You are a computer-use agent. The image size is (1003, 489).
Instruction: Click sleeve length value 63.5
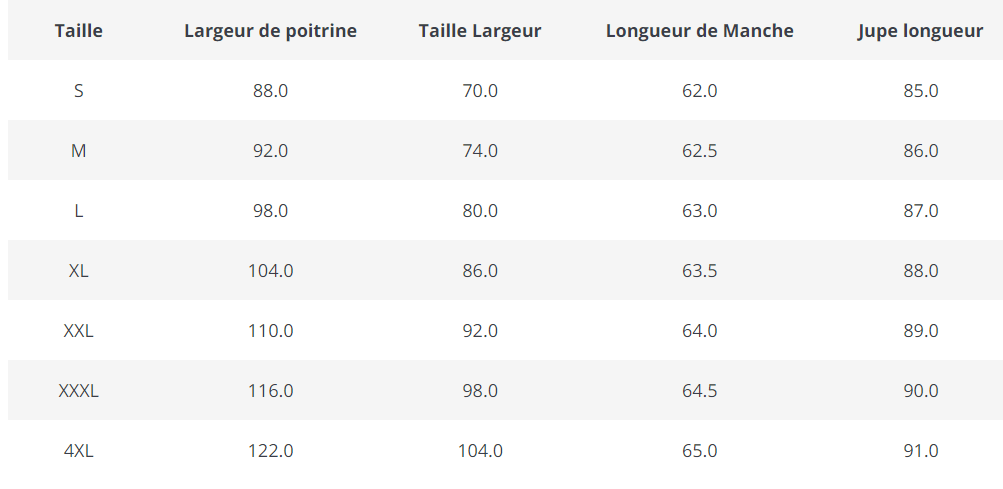[700, 271]
